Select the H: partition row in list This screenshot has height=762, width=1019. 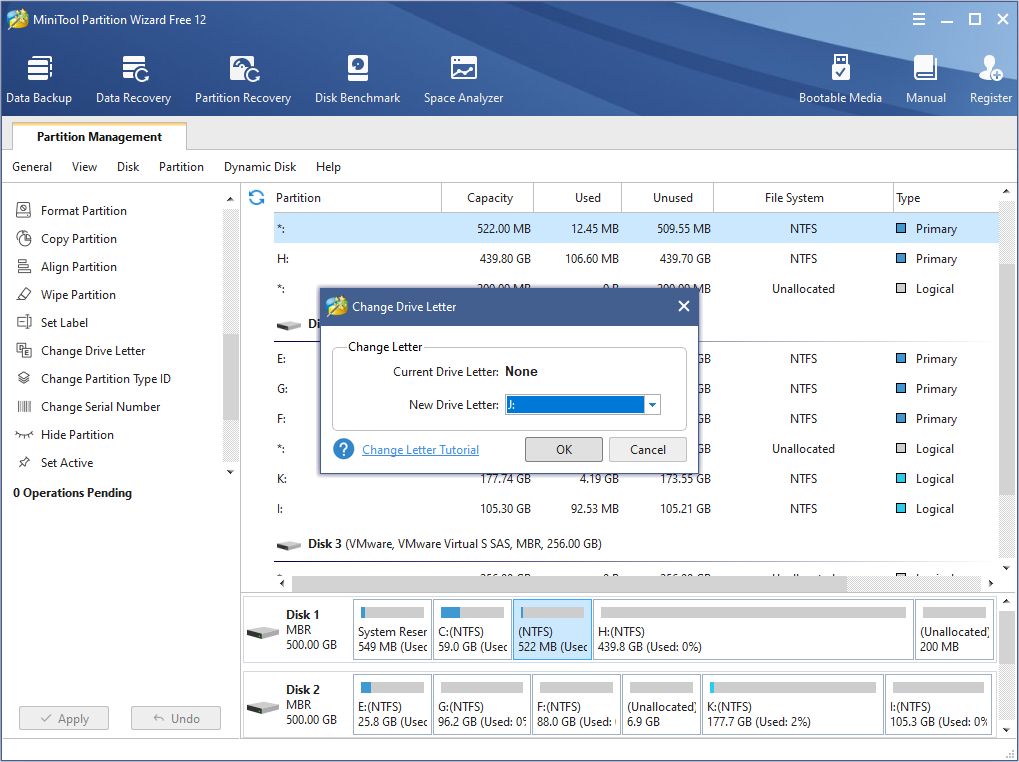pos(636,259)
